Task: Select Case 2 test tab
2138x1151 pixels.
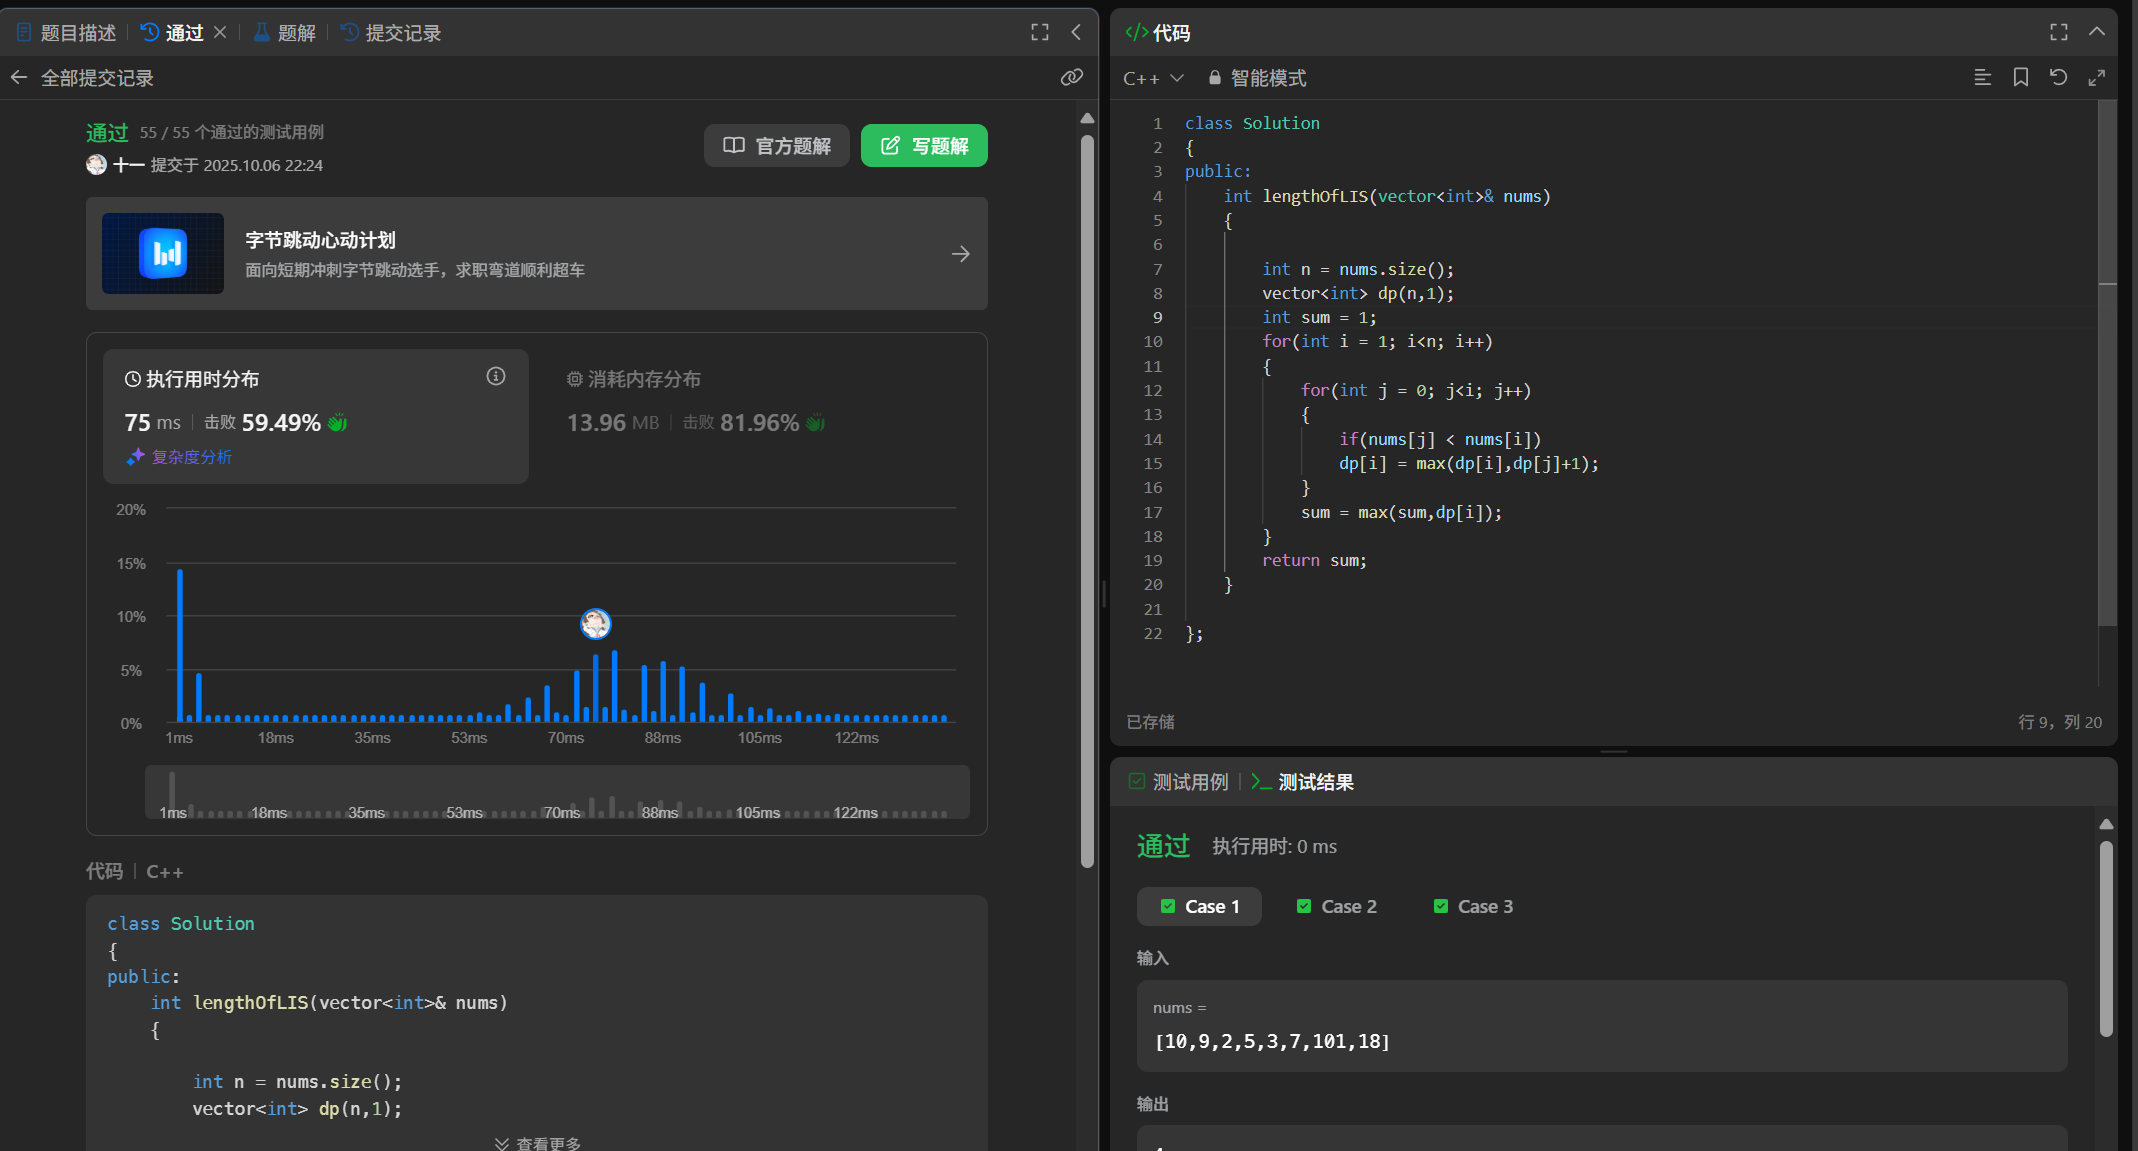Action: pyautogui.click(x=1336, y=906)
